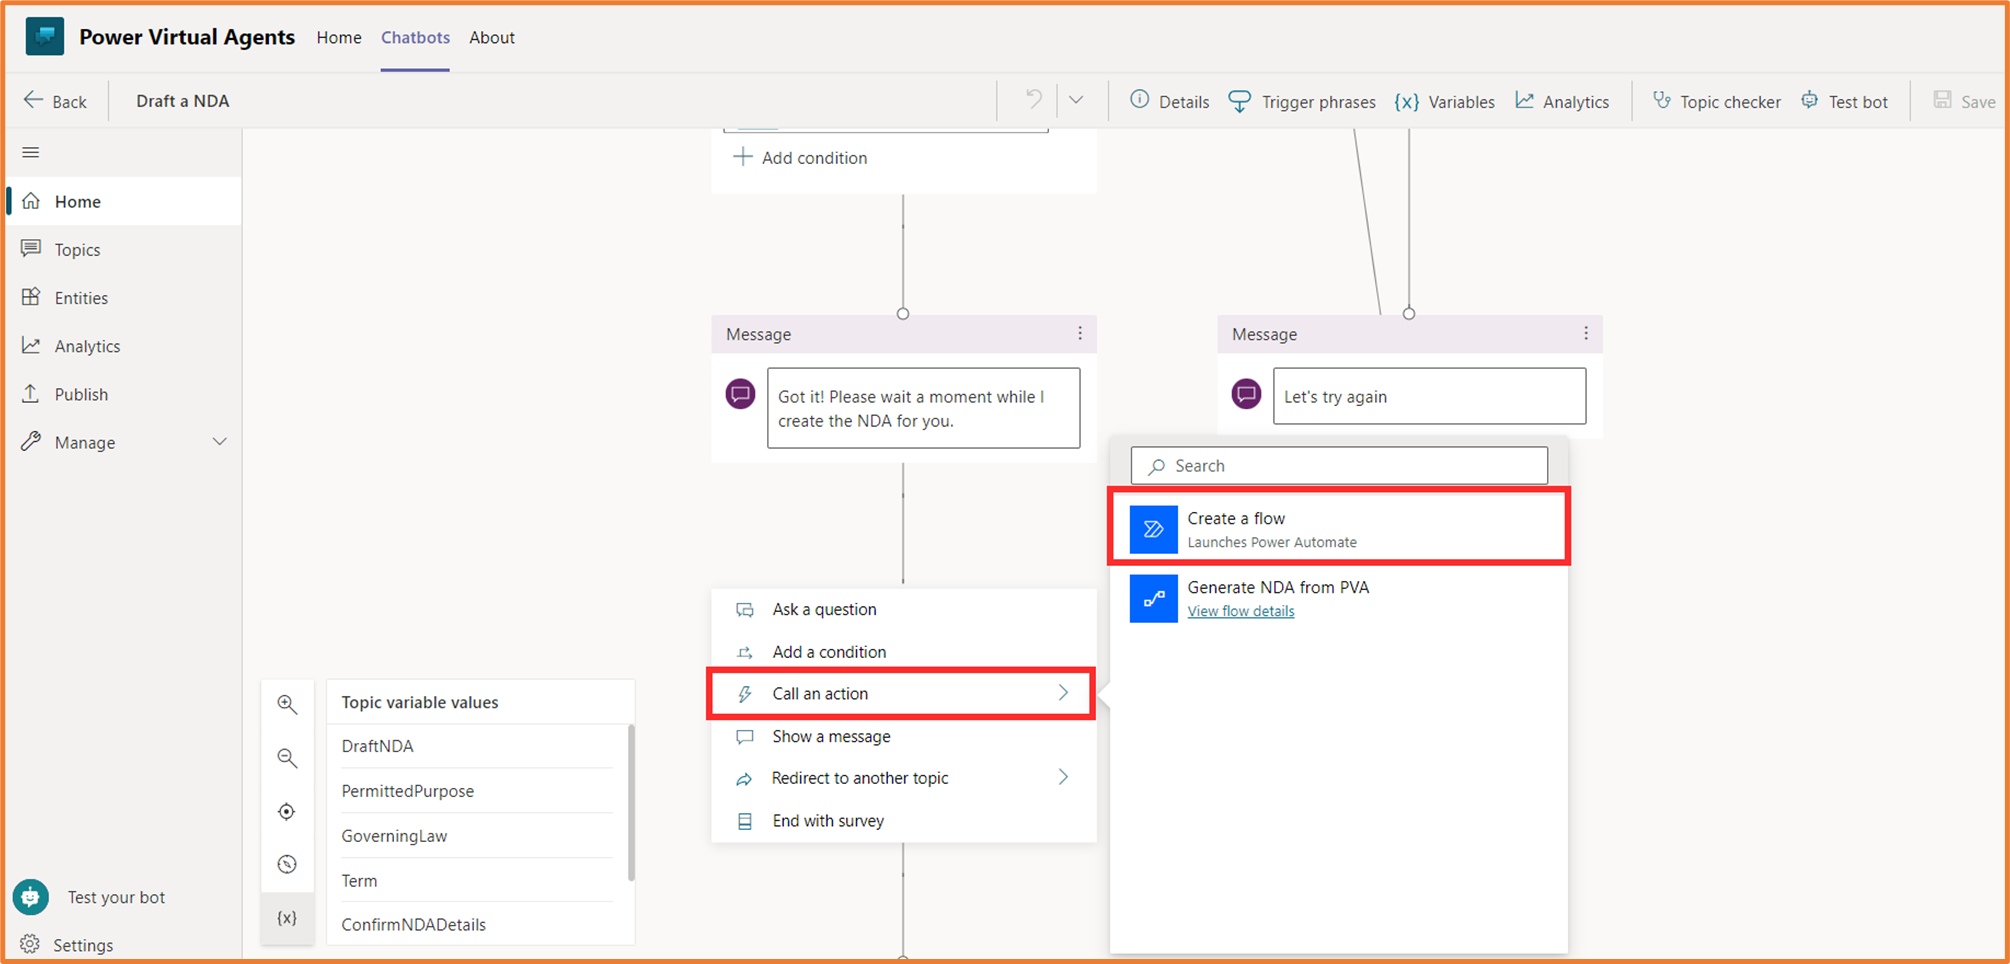This screenshot has height=964, width=2010.
Task: Click the Search field in the action list
Action: 1338,465
